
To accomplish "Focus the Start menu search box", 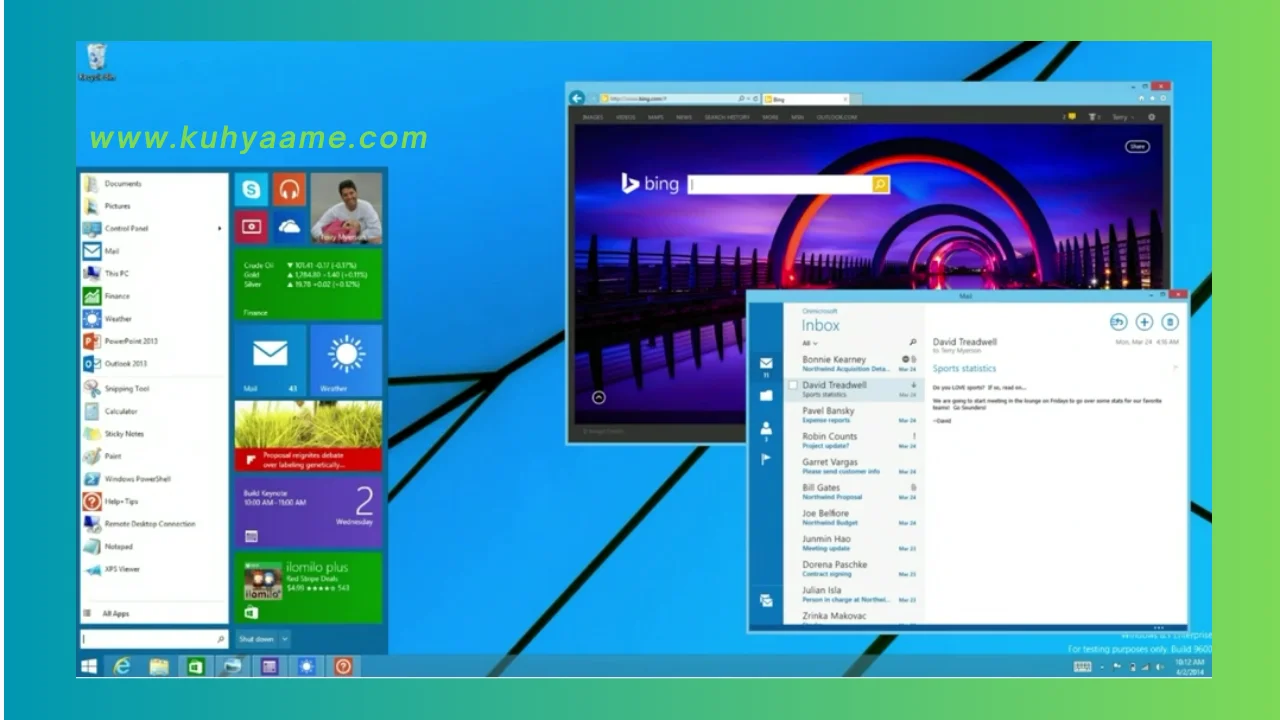I will coord(154,638).
